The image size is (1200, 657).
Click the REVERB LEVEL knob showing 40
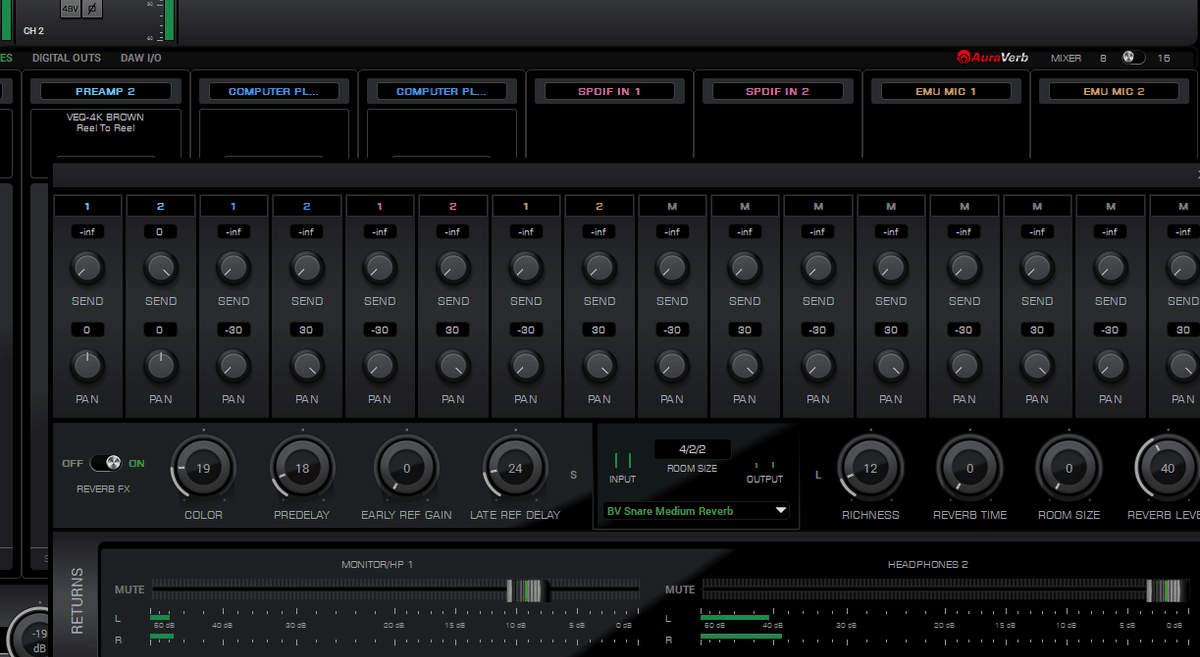tap(1167, 468)
